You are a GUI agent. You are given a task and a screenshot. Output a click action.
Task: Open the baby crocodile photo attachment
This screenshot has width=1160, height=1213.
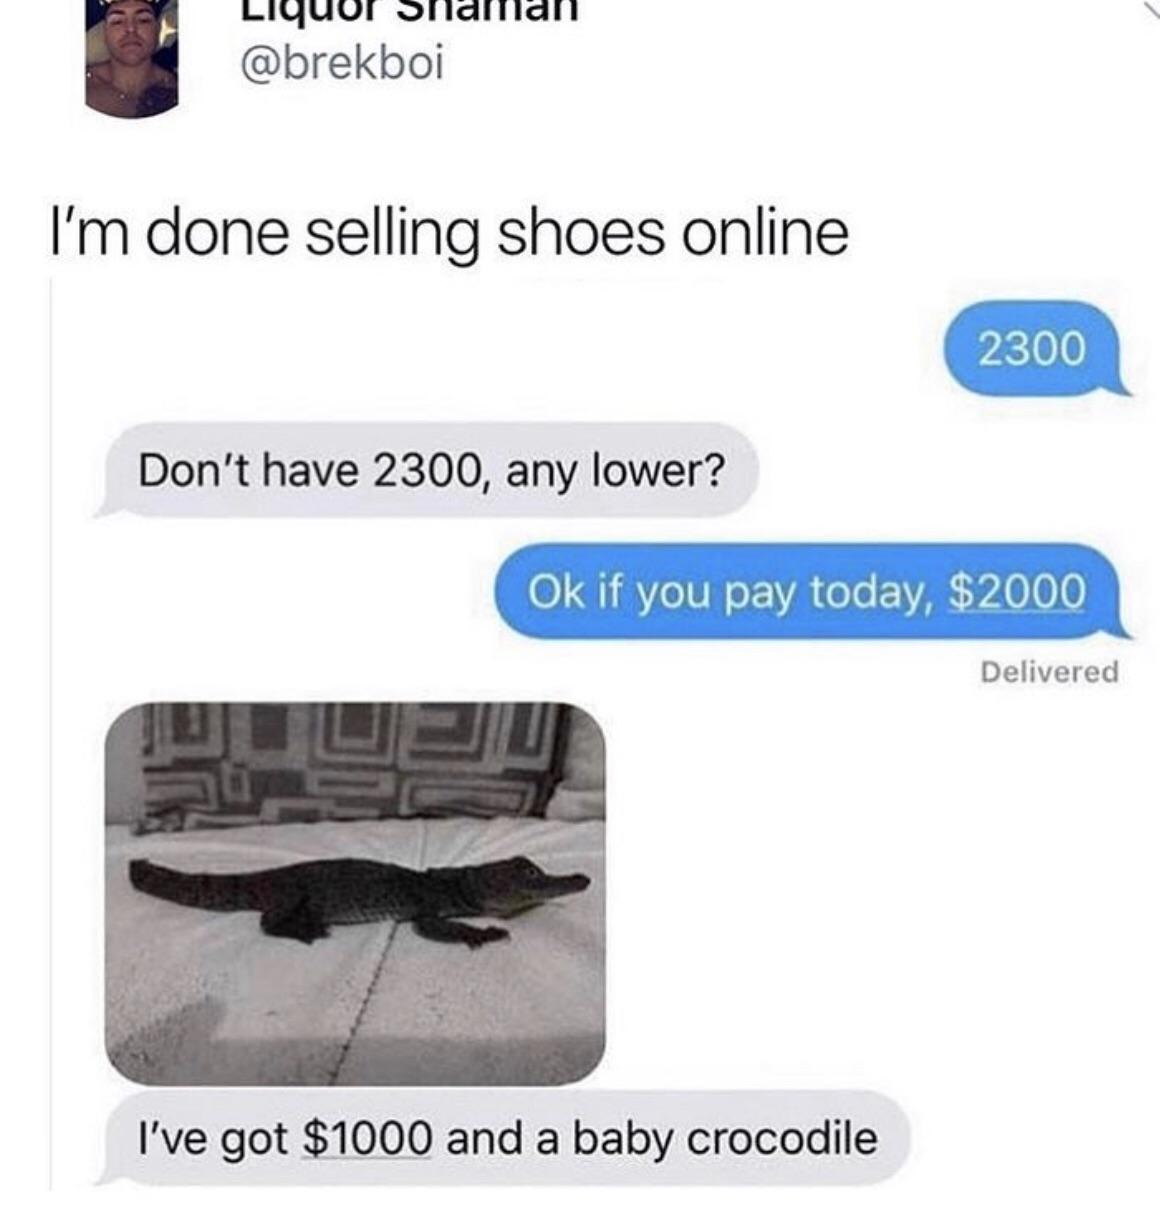[x=355, y=893]
